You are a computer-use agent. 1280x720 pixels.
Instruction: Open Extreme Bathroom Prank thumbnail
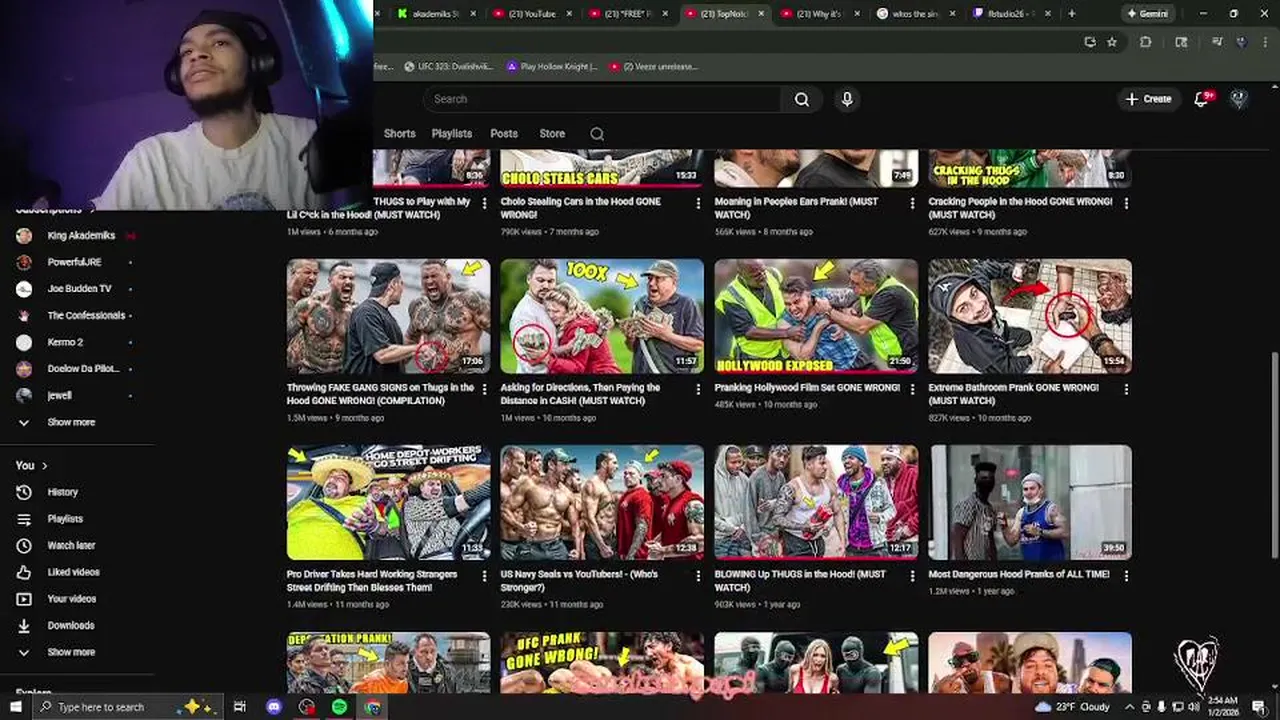tap(1030, 316)
